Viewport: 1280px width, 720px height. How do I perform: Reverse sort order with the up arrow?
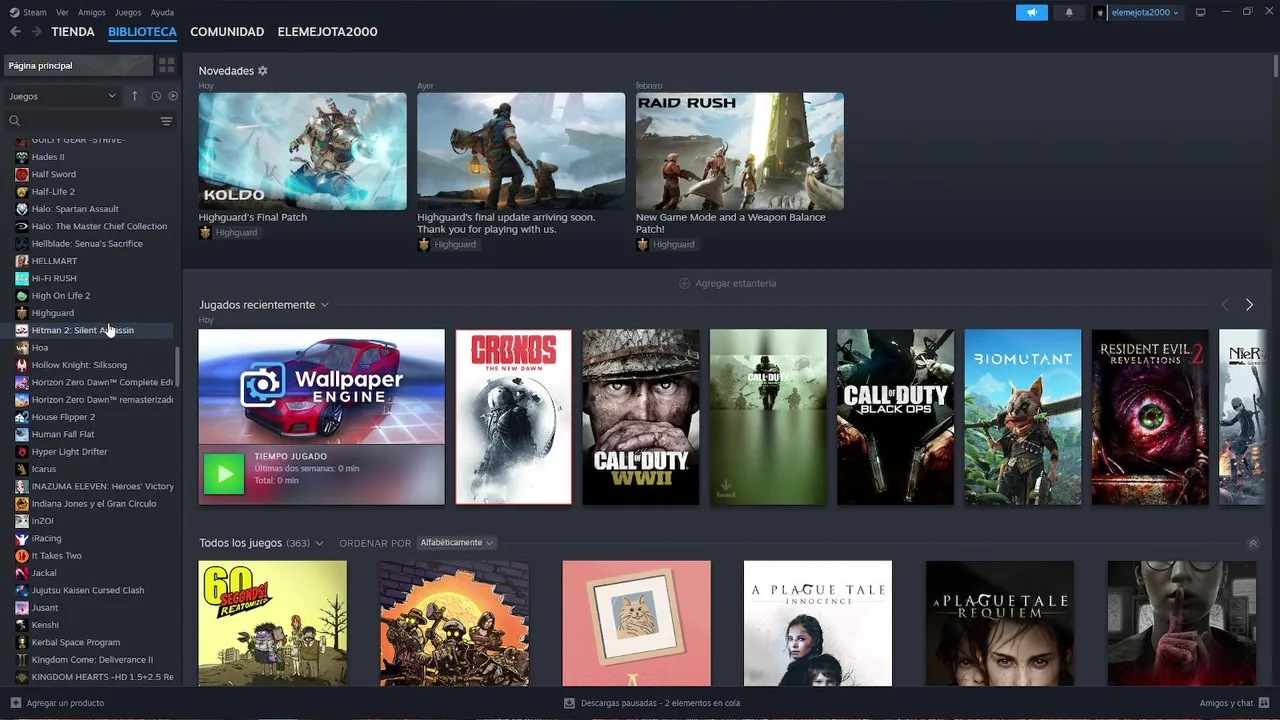135,96
